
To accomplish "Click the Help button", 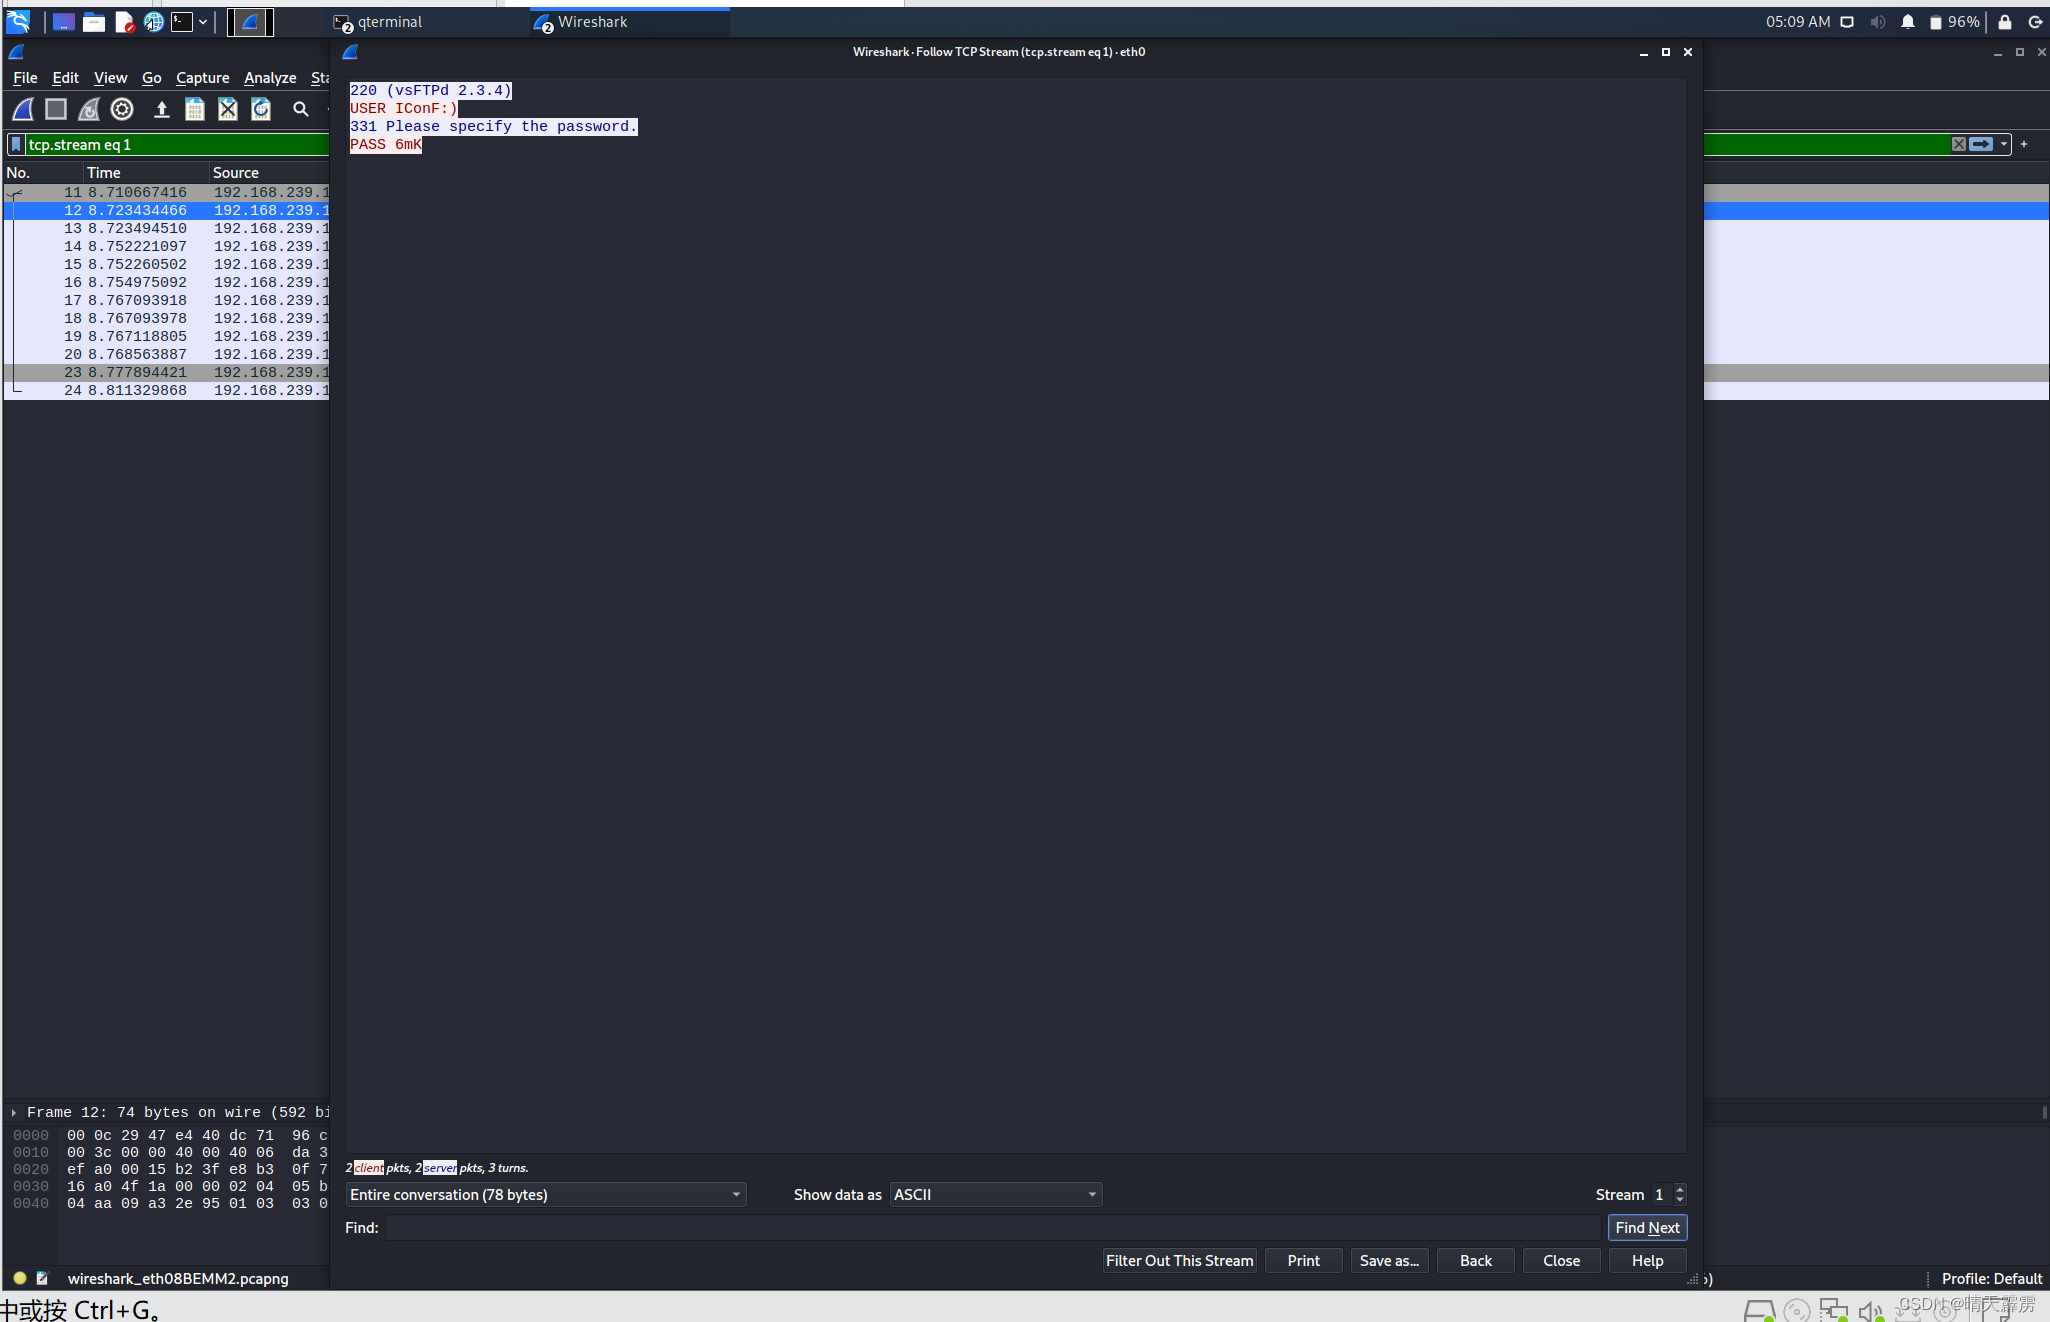I will (x=1647, y=1260).
